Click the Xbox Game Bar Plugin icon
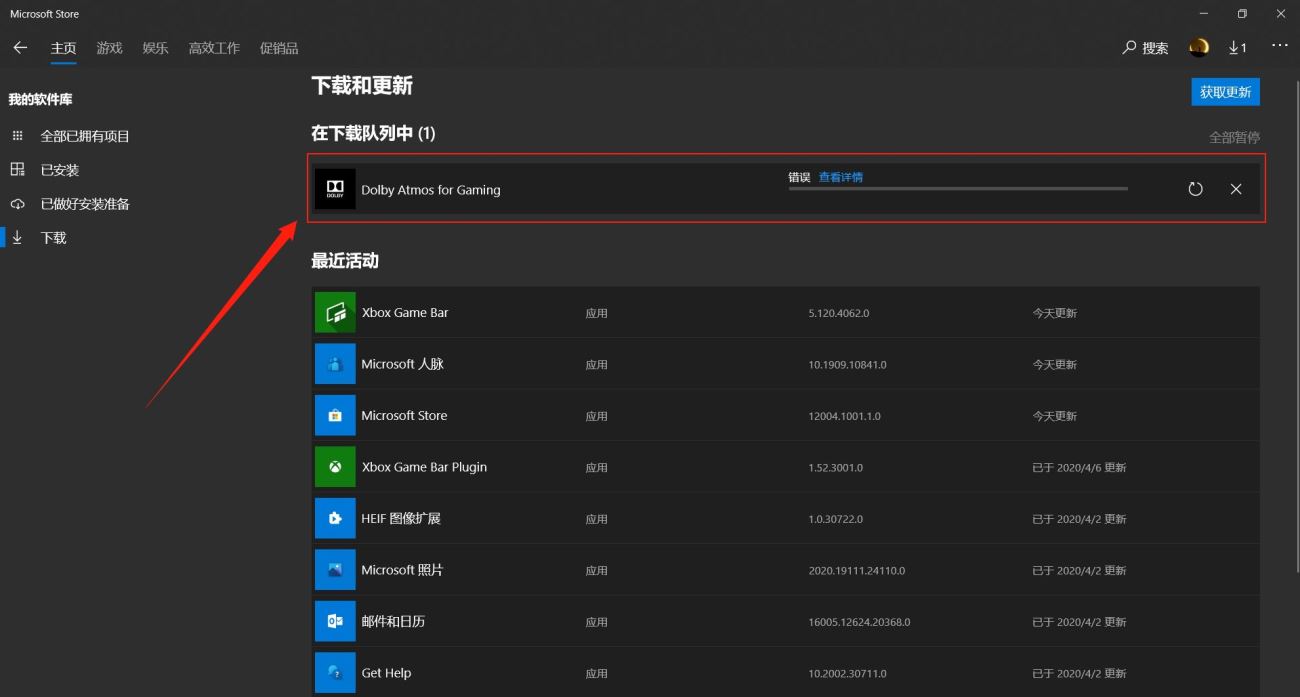The width and height of the screenshot is (1300, 697). click(x=335, y=467)
